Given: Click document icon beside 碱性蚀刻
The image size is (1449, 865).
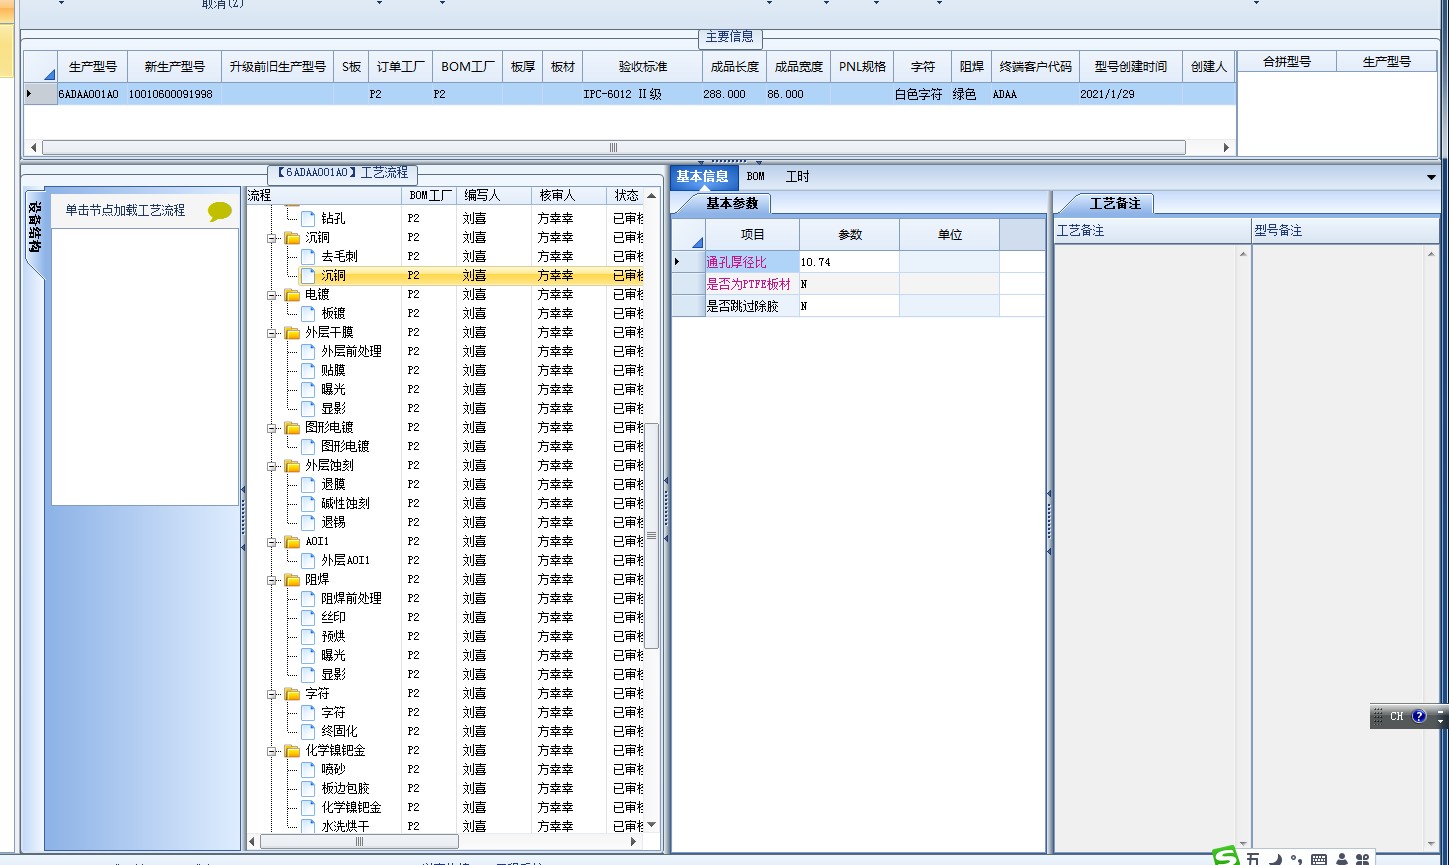Looking at the screenshot, I should (308, 504).
